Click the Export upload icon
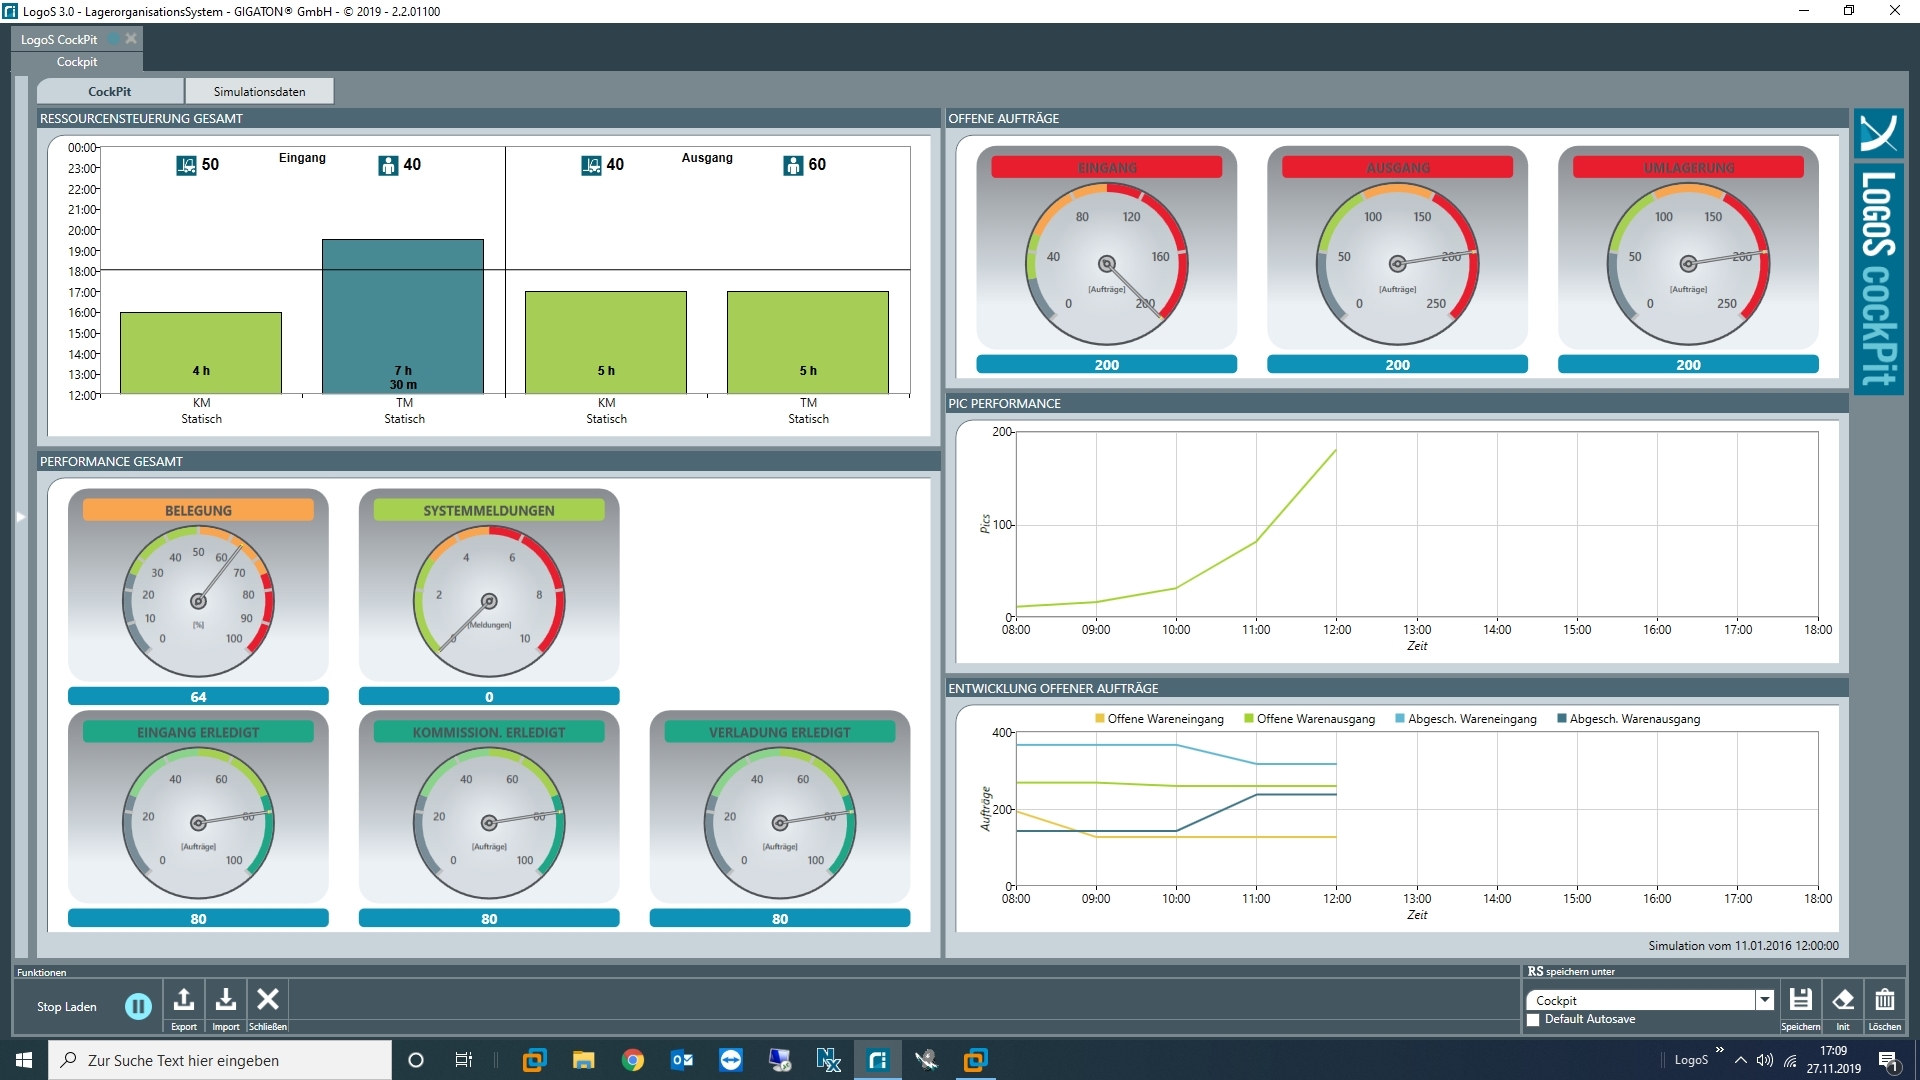 point(184,999)
